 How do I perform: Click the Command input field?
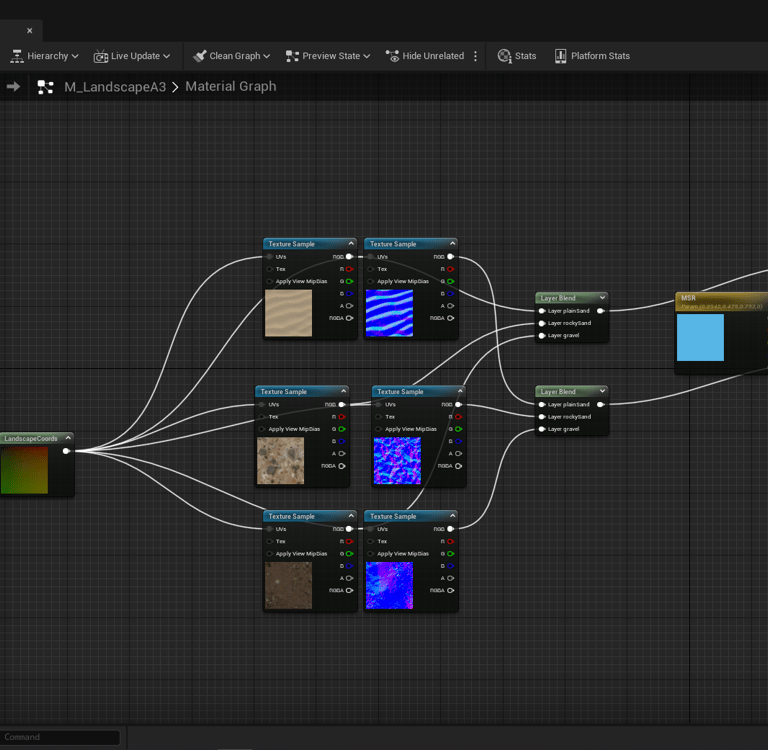coord(60,737)
